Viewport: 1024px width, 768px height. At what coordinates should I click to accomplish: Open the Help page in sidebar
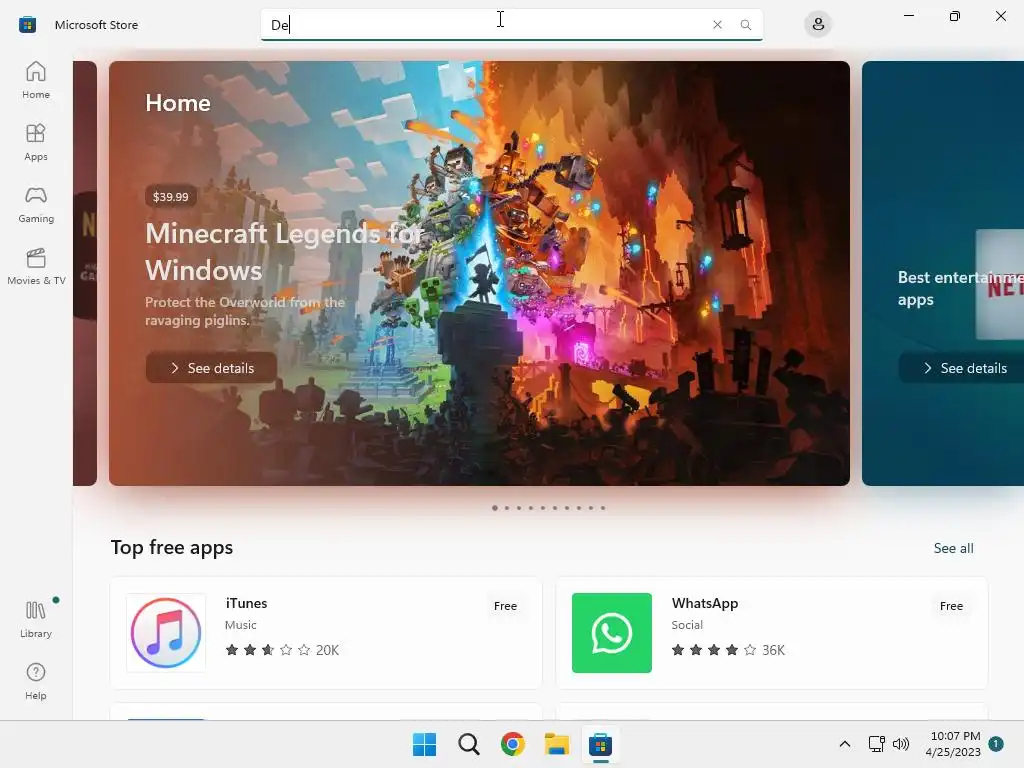(x=36, y=681)
